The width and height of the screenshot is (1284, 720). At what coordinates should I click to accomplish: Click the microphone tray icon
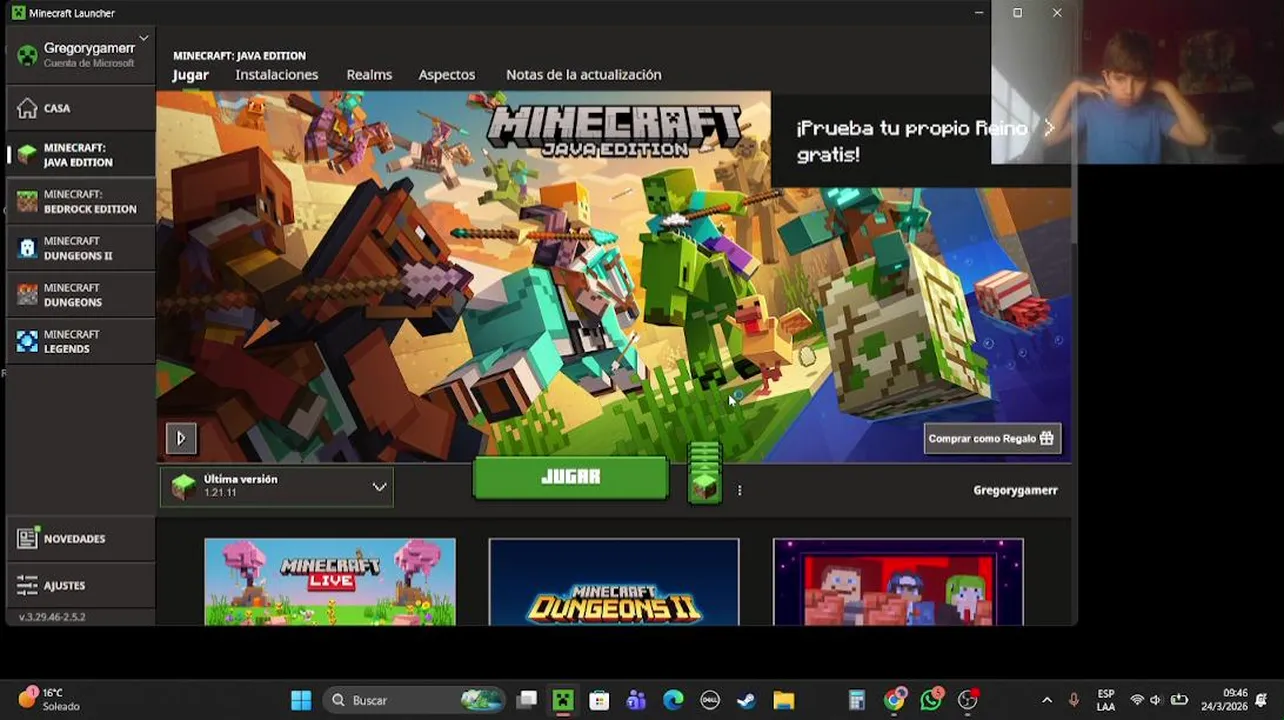[1074, 700]
